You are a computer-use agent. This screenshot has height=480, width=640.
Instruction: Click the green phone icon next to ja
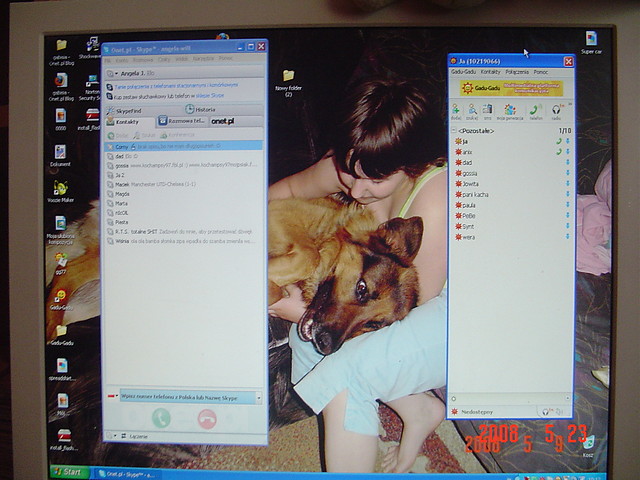coord(559,141)
